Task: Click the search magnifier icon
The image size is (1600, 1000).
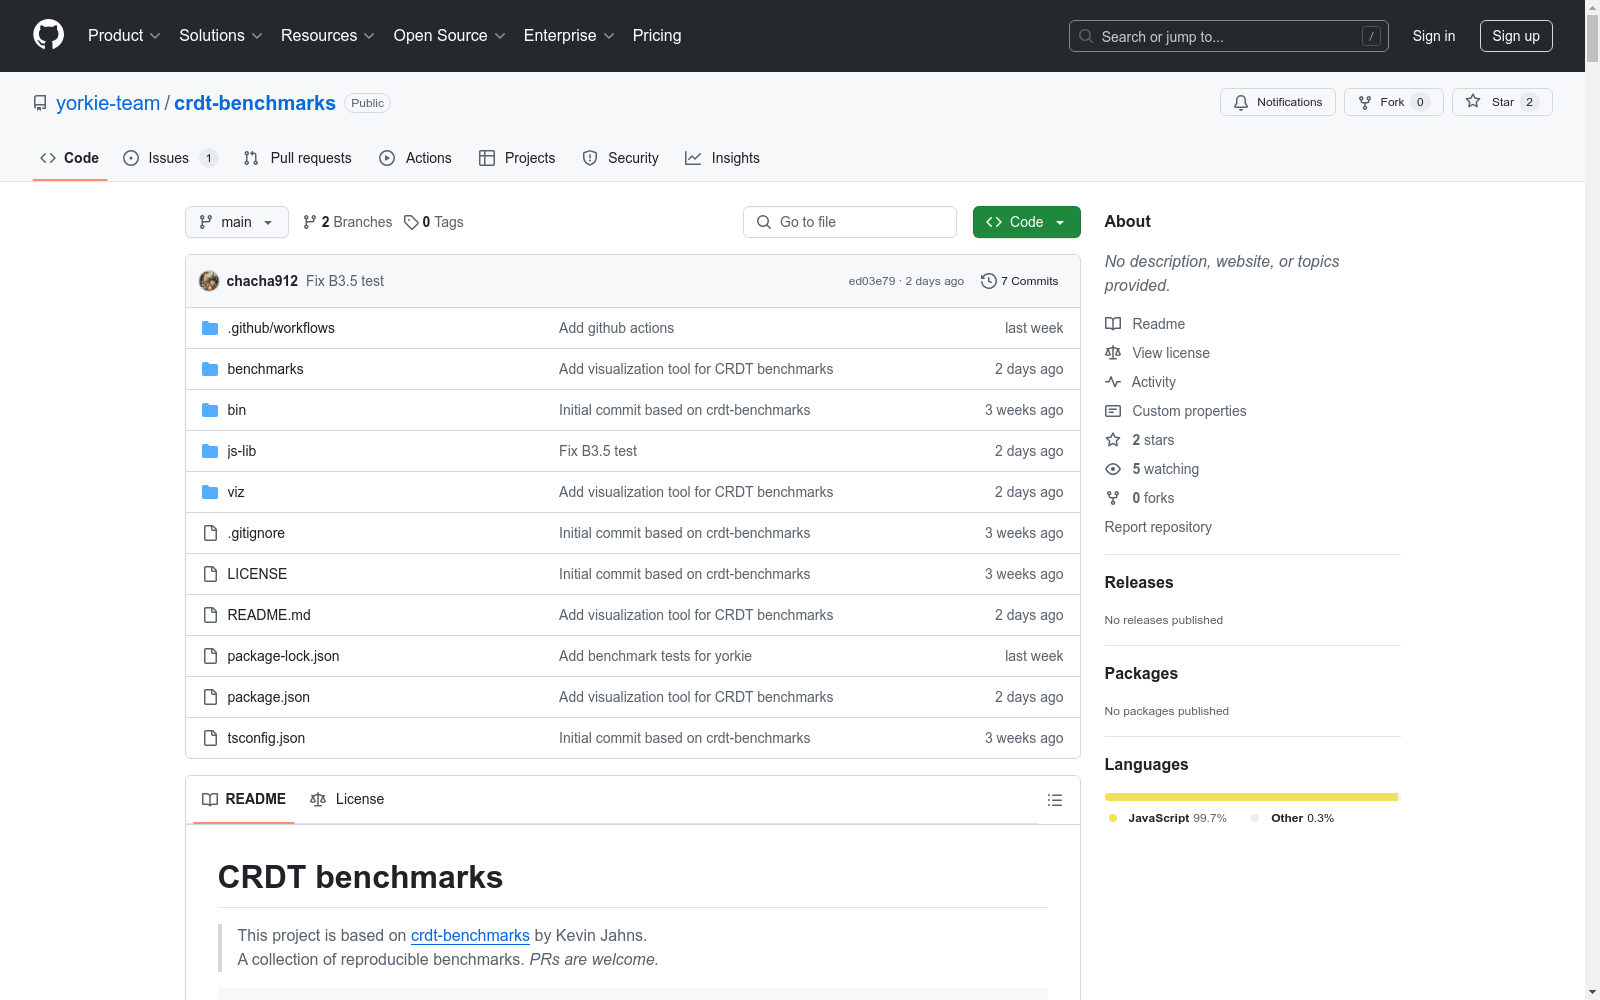Action: pos(1086,36)
